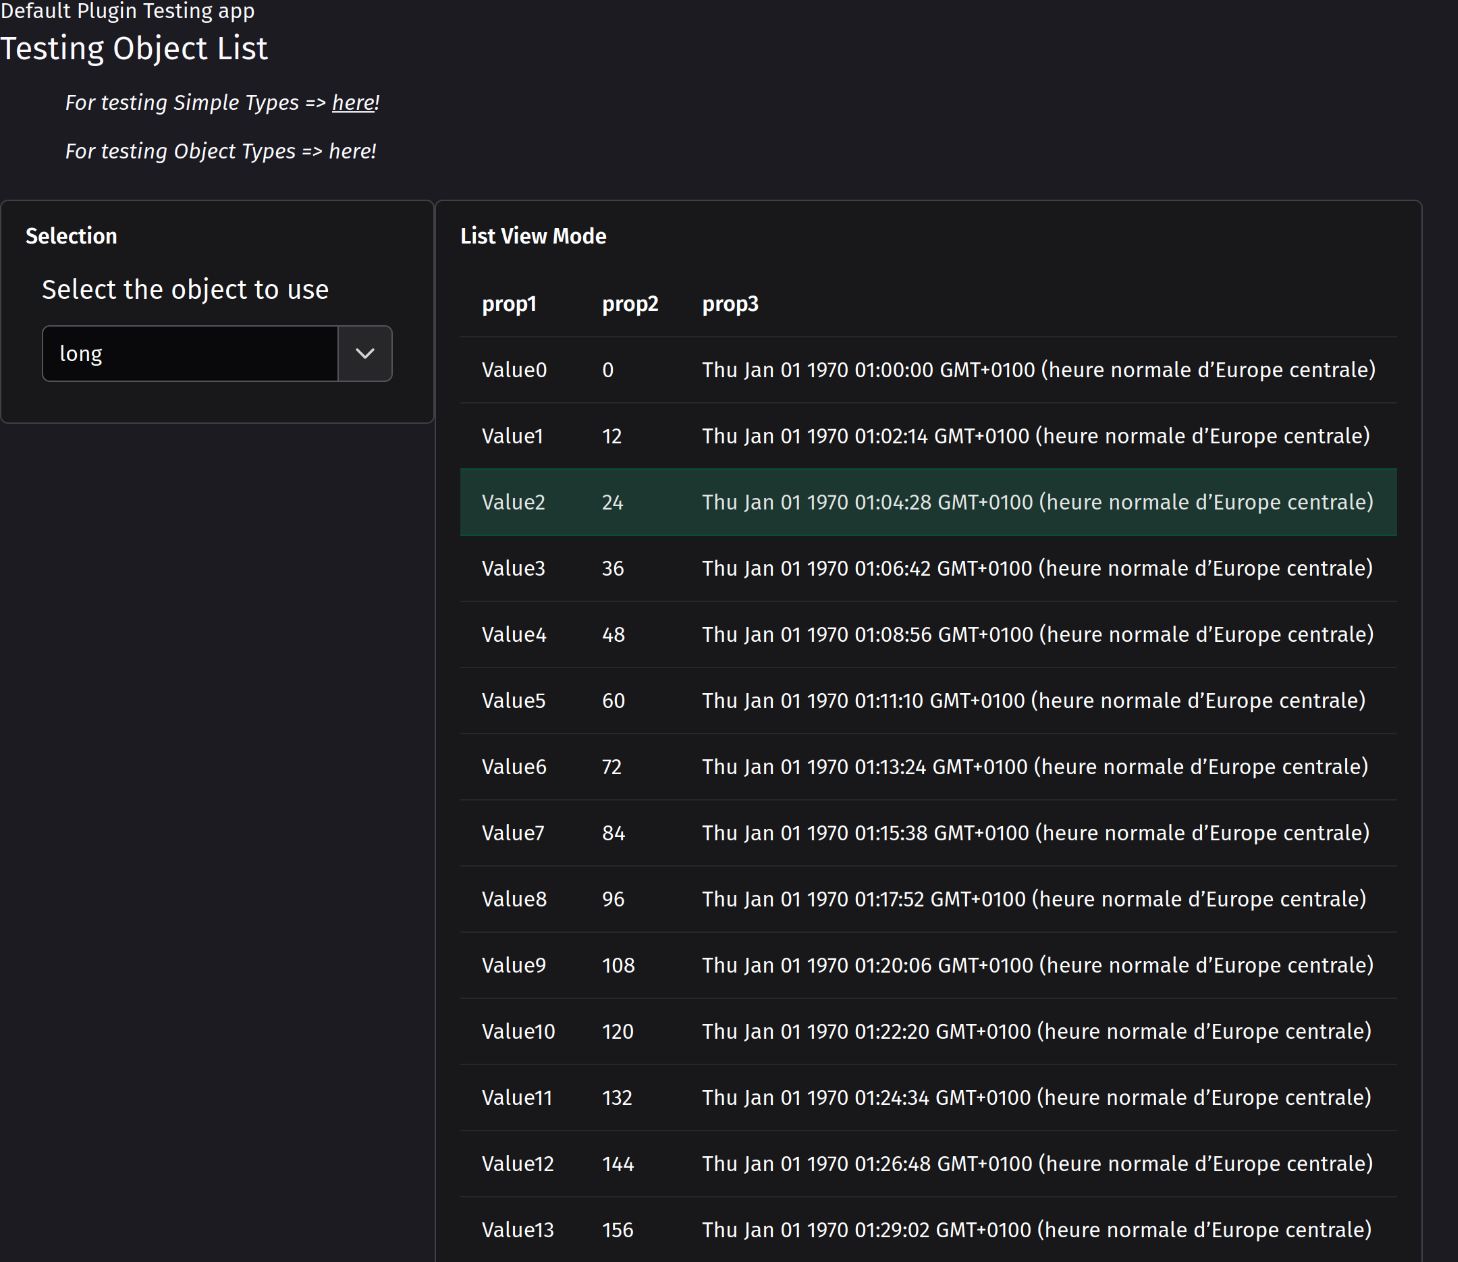Sort by the prop2 column header
The height and width of the screenshot is (1262, 1458).
[x=630, y=304]
